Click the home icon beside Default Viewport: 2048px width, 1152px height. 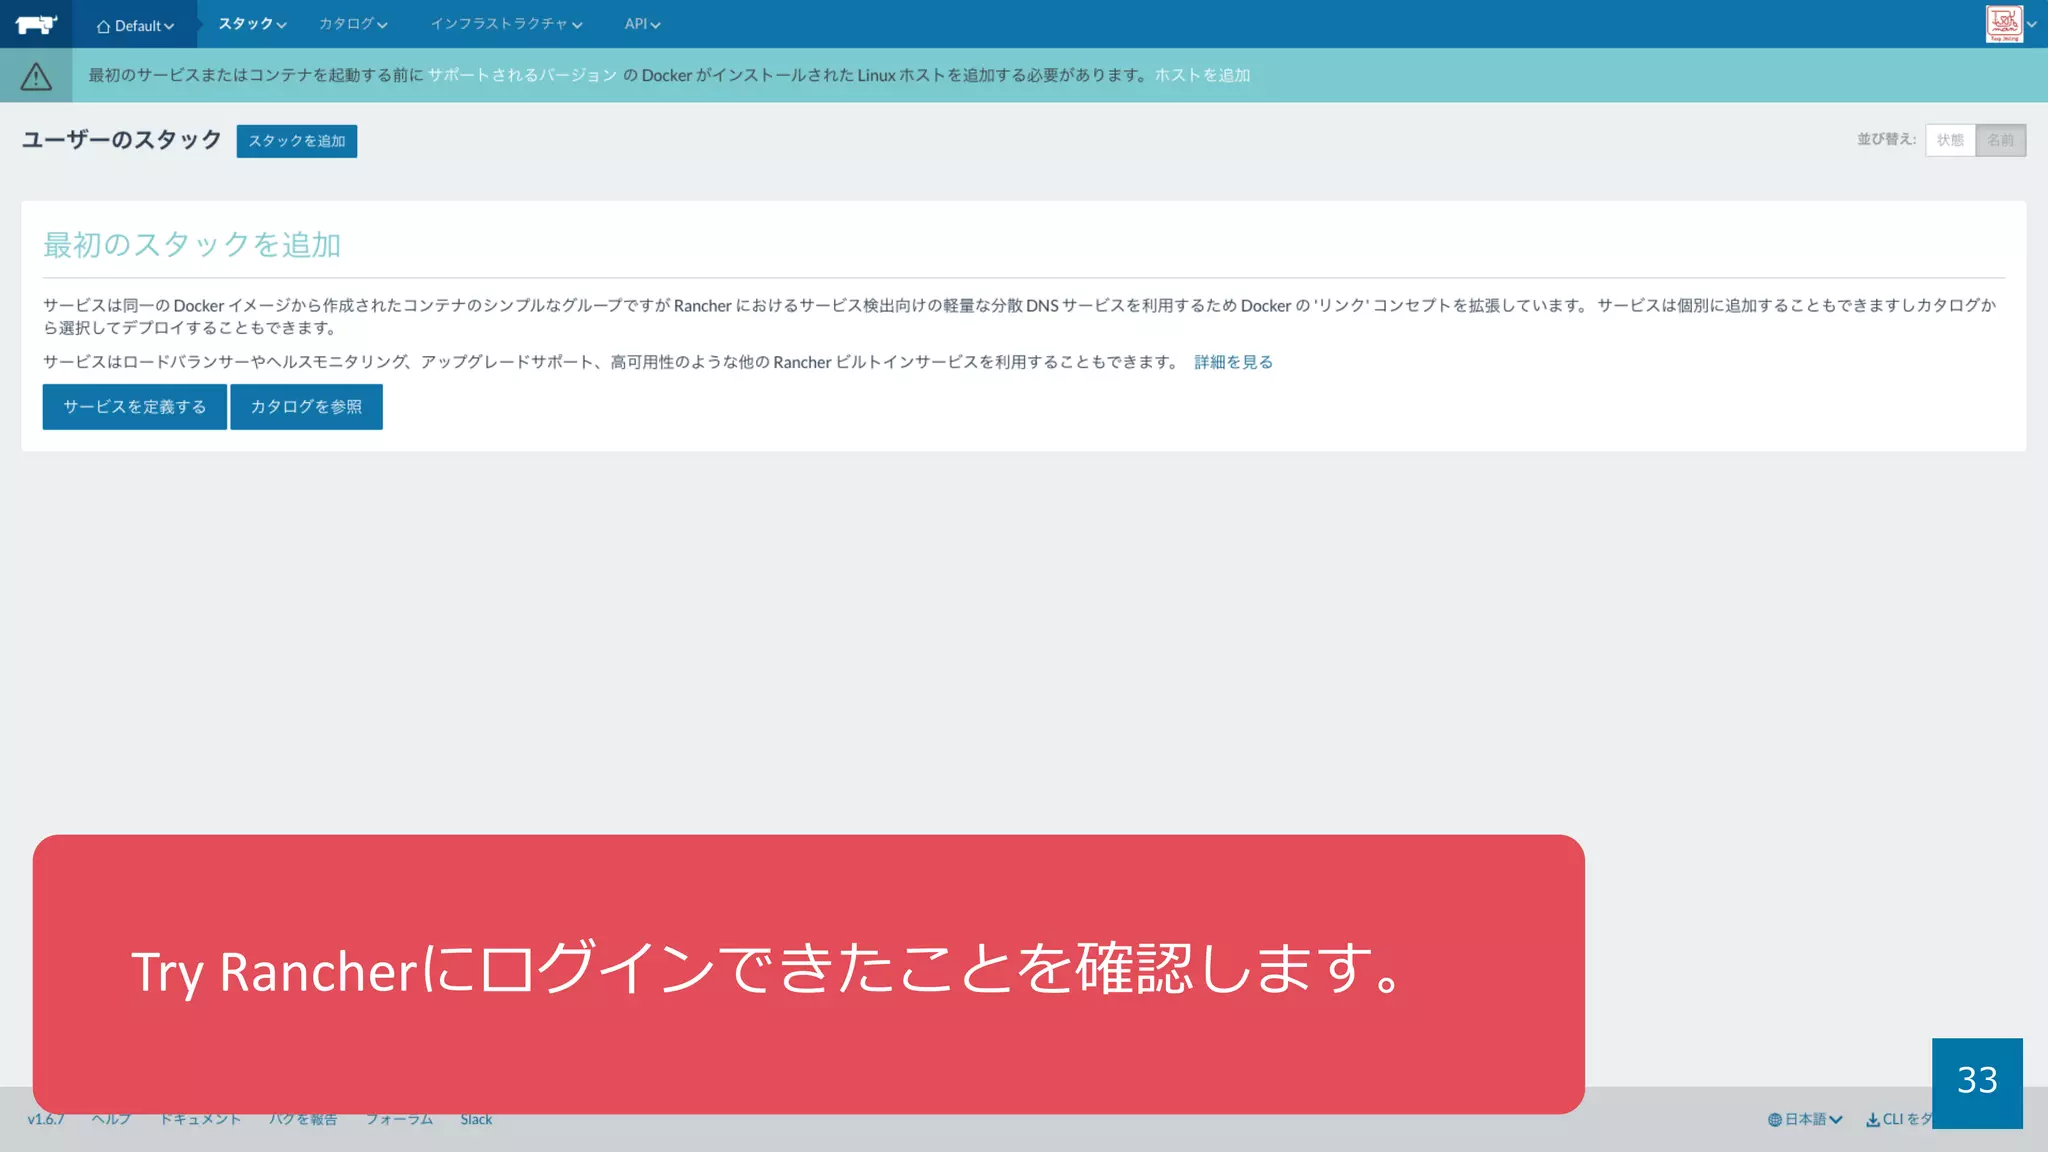coord(103,26)
